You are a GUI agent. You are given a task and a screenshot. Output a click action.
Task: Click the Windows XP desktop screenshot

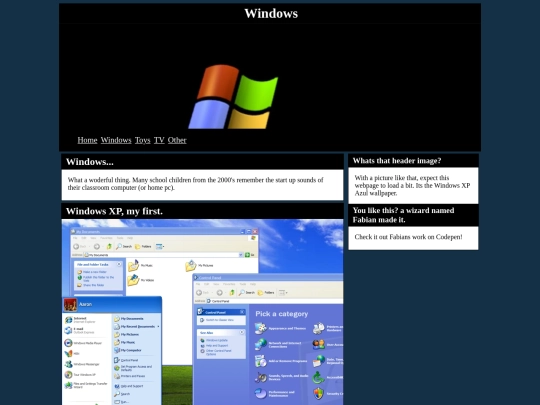click(x=202, y=312)
